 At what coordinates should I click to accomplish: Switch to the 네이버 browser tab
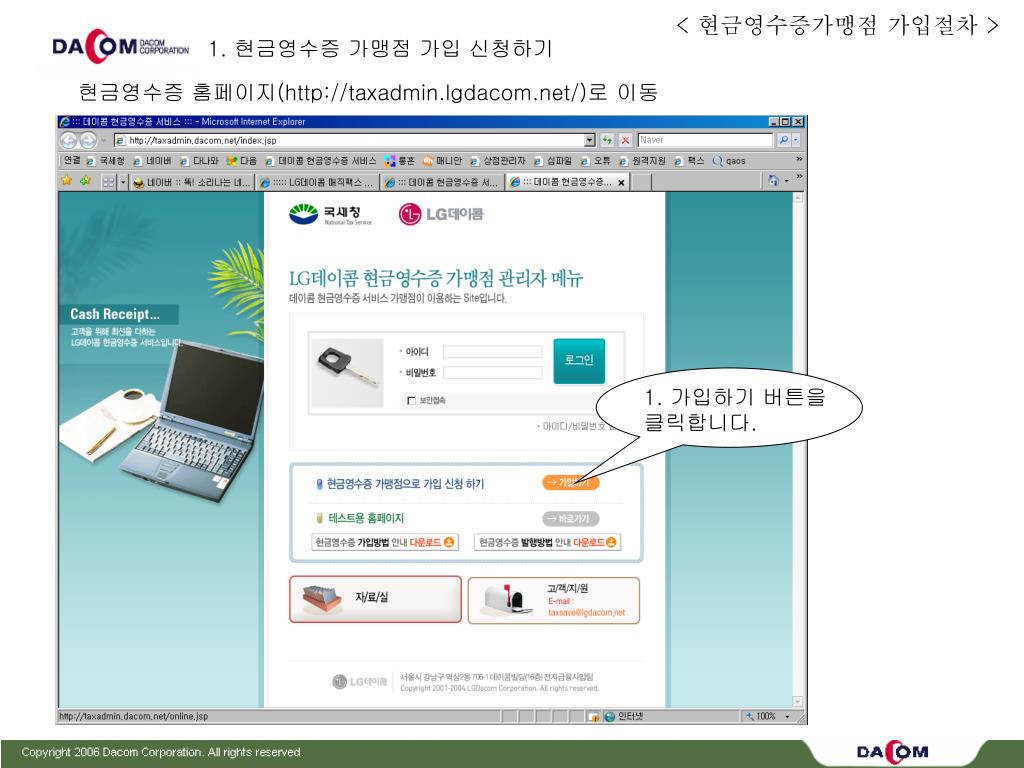click(191, 183)
